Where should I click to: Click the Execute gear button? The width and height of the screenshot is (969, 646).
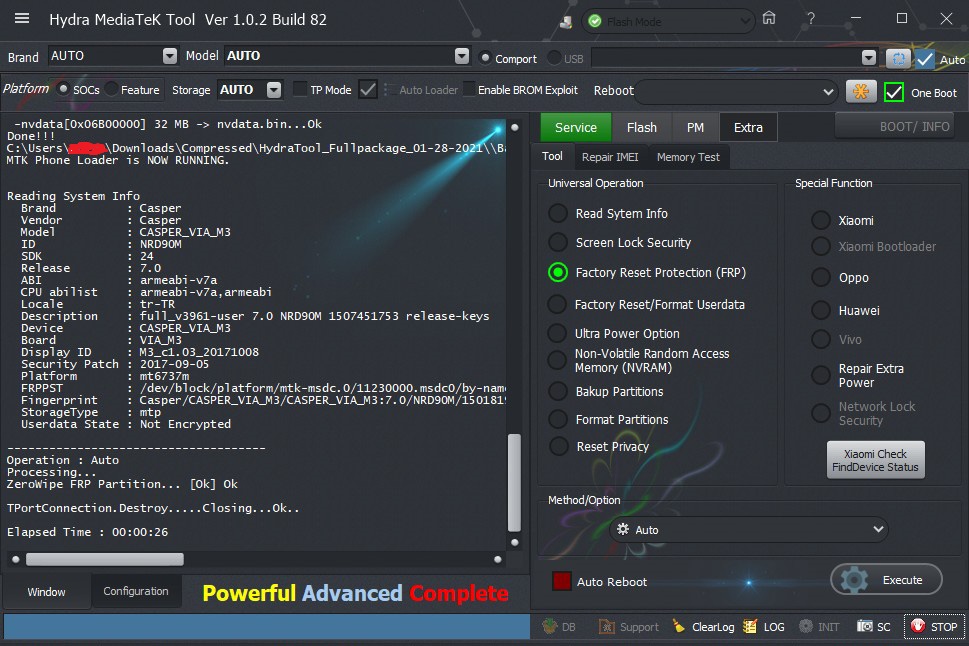(886, 580)
